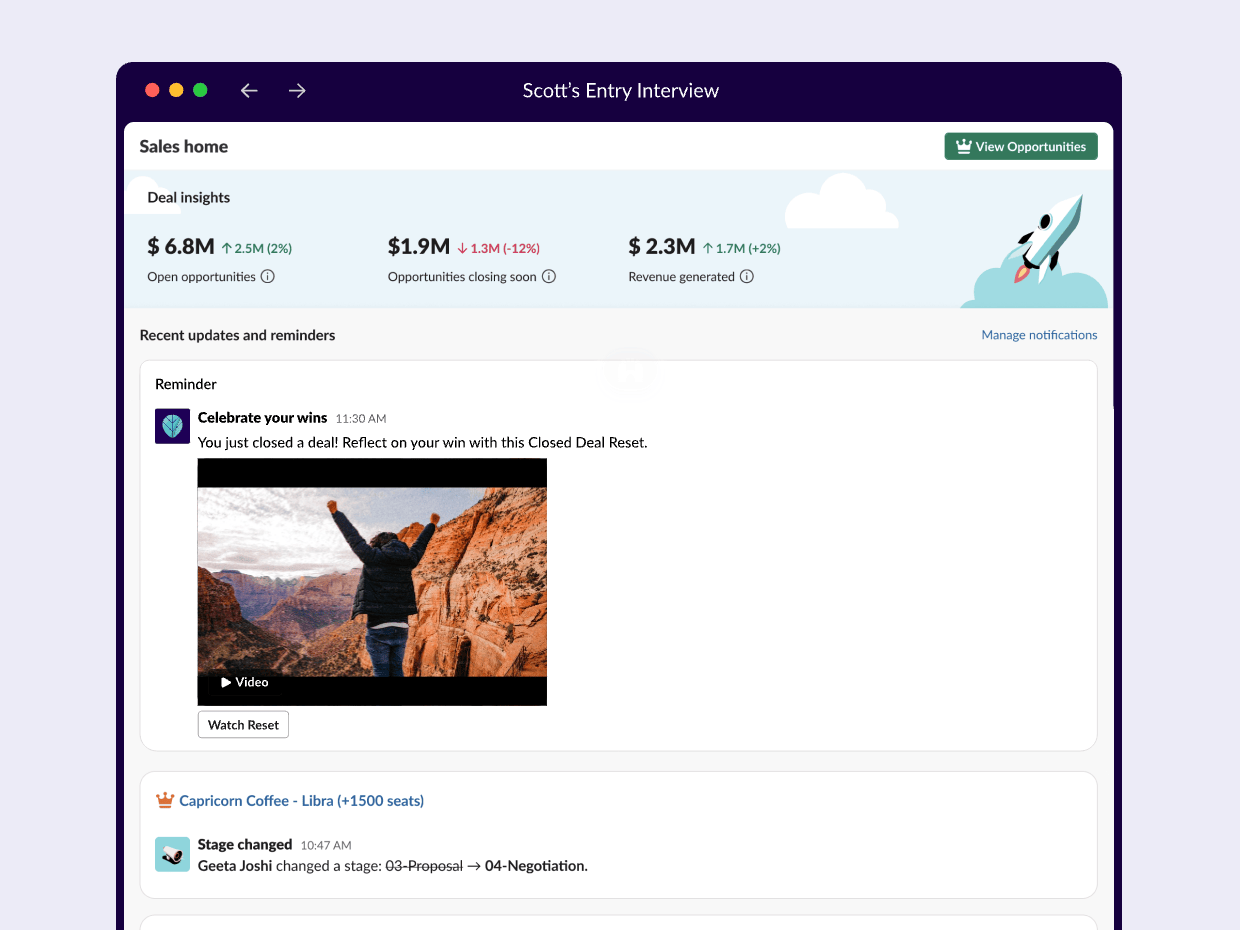Click the orange crown icon by Capricorn Coffee
The image size is (1240, 930).
point(165,801)
